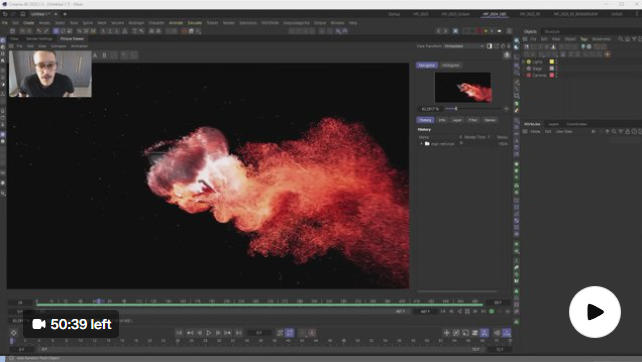The image size is (642, 362).
Task: Toggle the highlighted icon right of the frame field
Action: click(x=289, y=333)
